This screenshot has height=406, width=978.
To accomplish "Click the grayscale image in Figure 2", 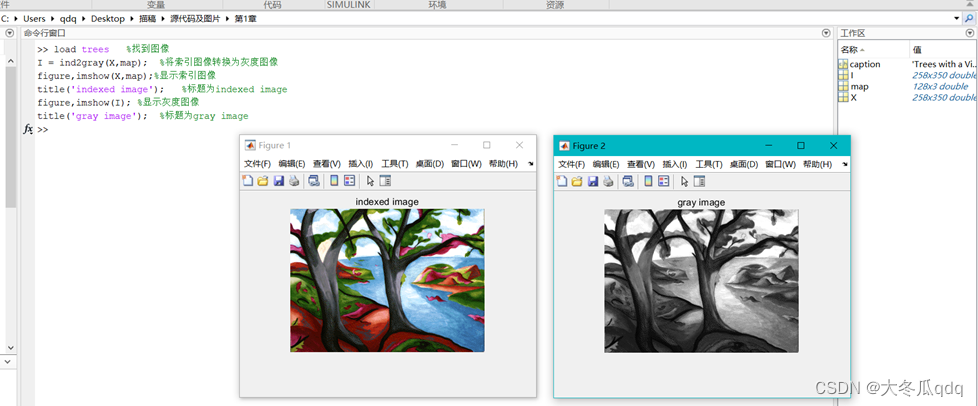I will (702, 281).
